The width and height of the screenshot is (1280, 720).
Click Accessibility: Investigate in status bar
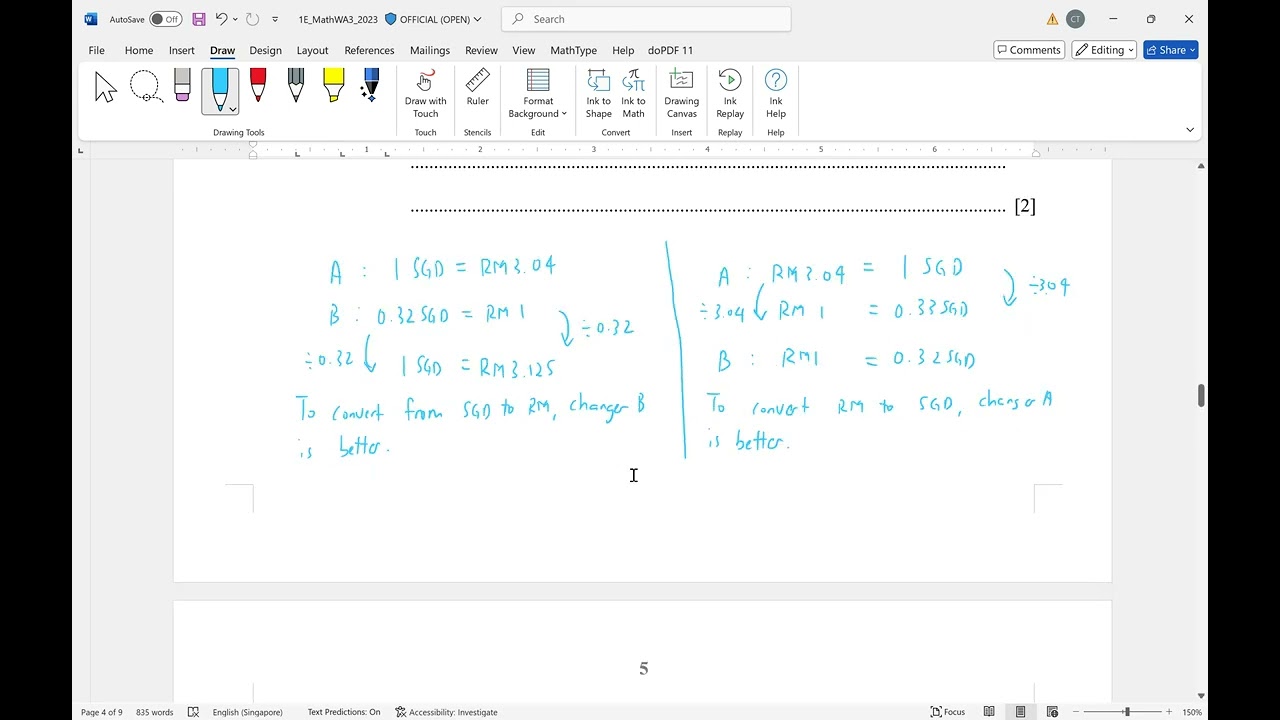coord(446,712)
